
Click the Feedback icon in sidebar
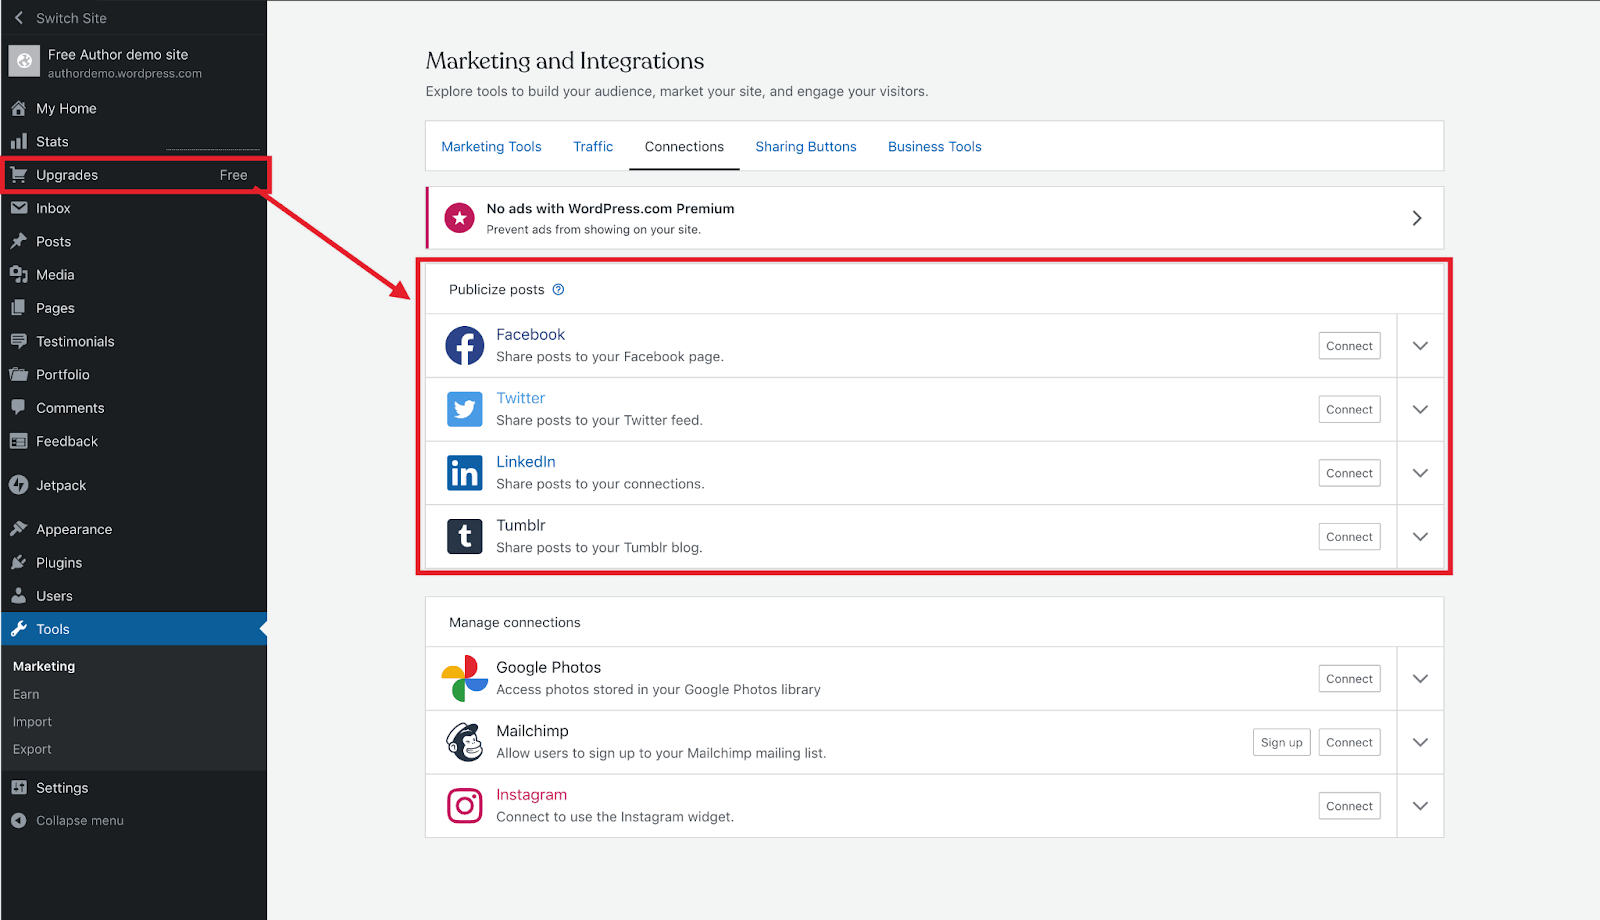[x=18, y=441]
